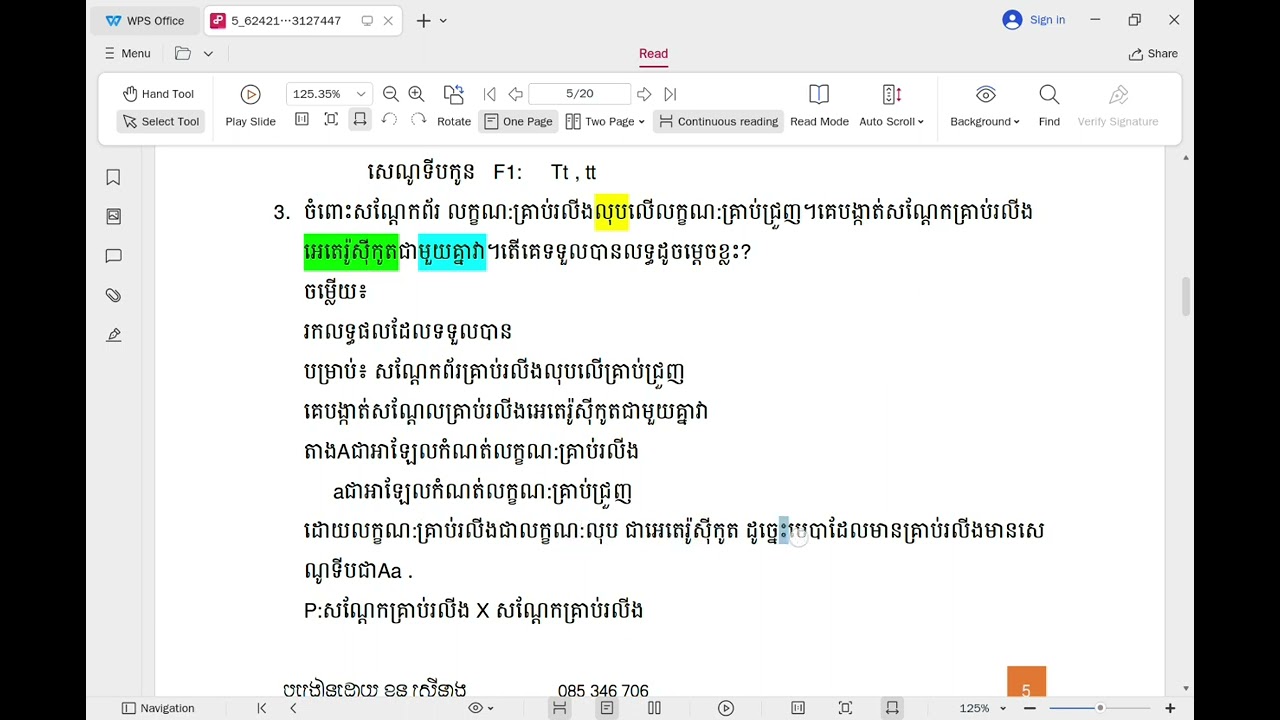Activate the Select Tool
Viewport: 1280px width, 720px height.
161,121
